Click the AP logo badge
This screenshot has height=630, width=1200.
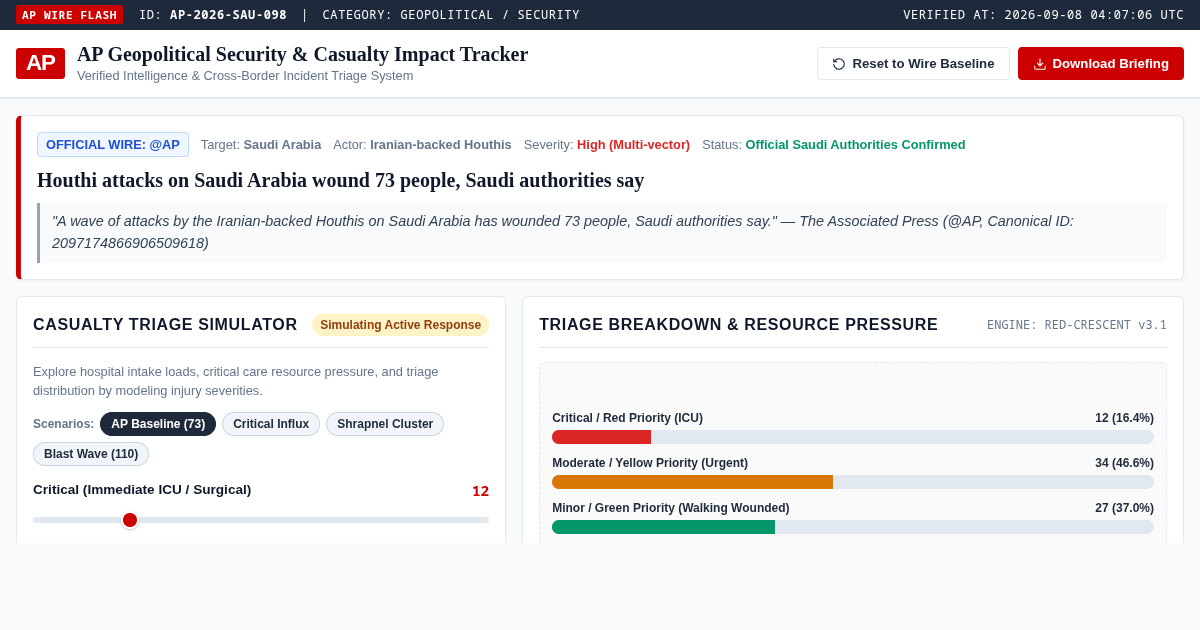[x=40, y=63]
